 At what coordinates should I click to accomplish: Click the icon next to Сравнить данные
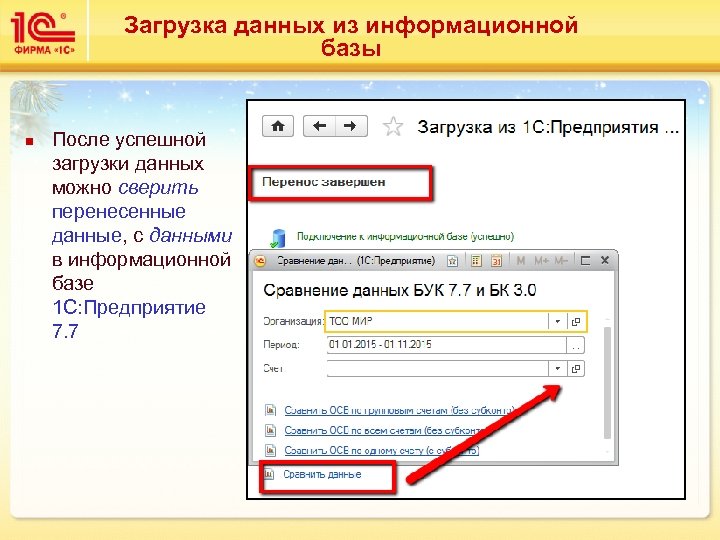270,473
